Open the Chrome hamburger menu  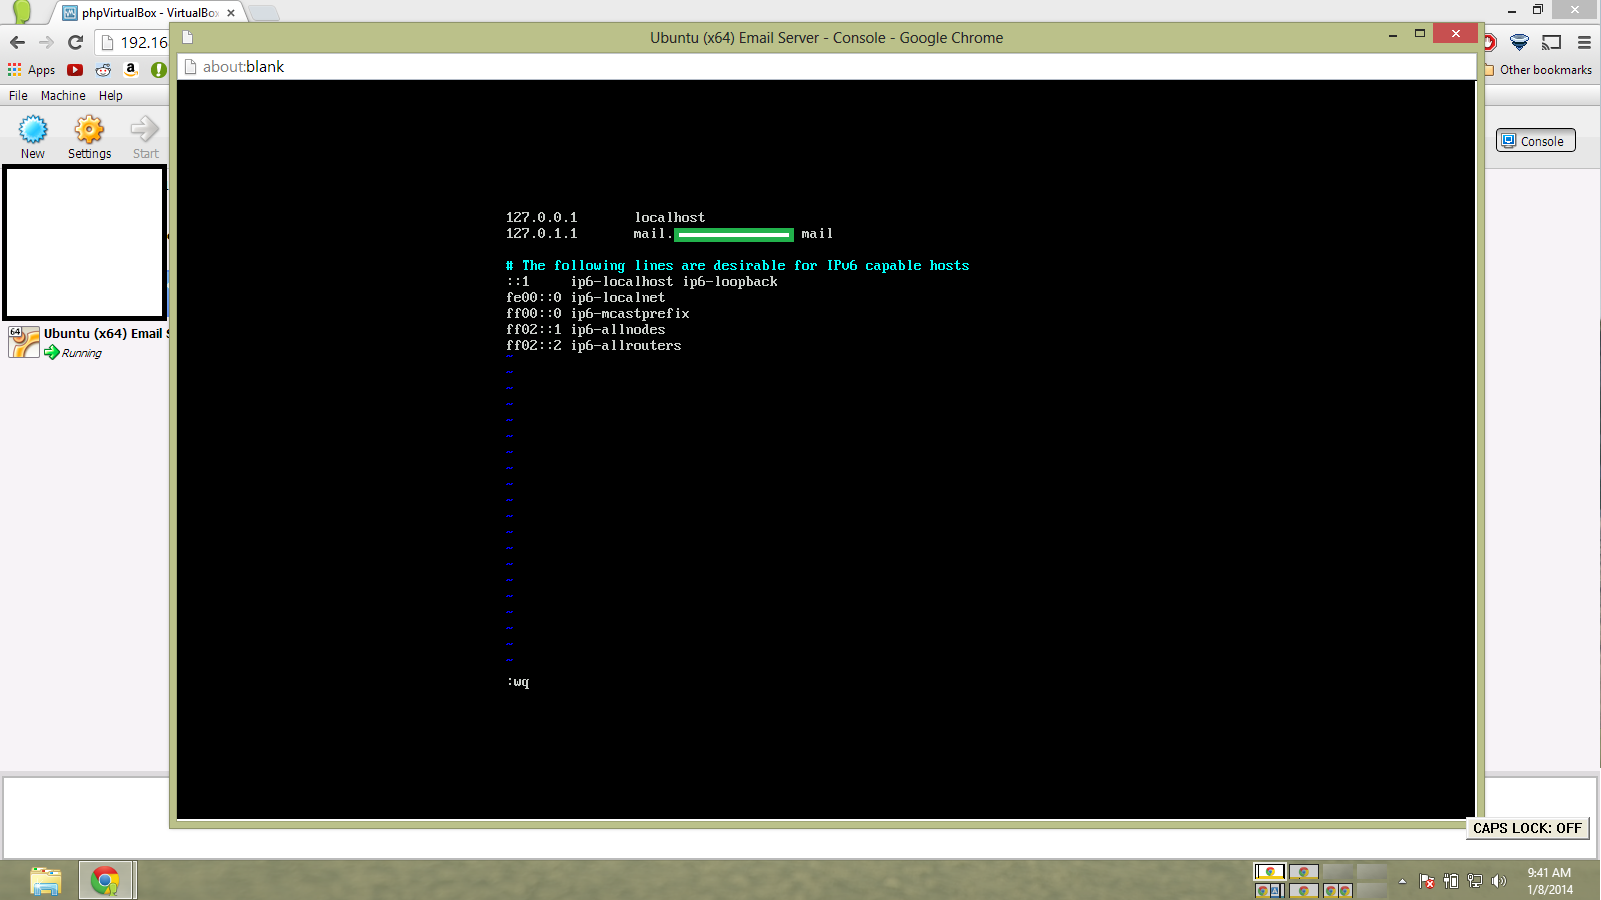pos(1584,42)
